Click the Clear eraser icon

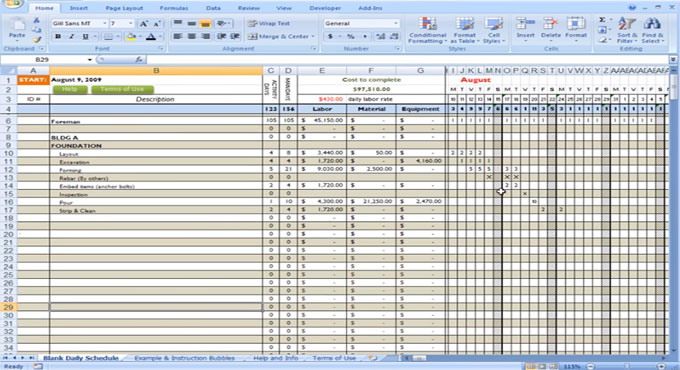[x=602, y=40]
